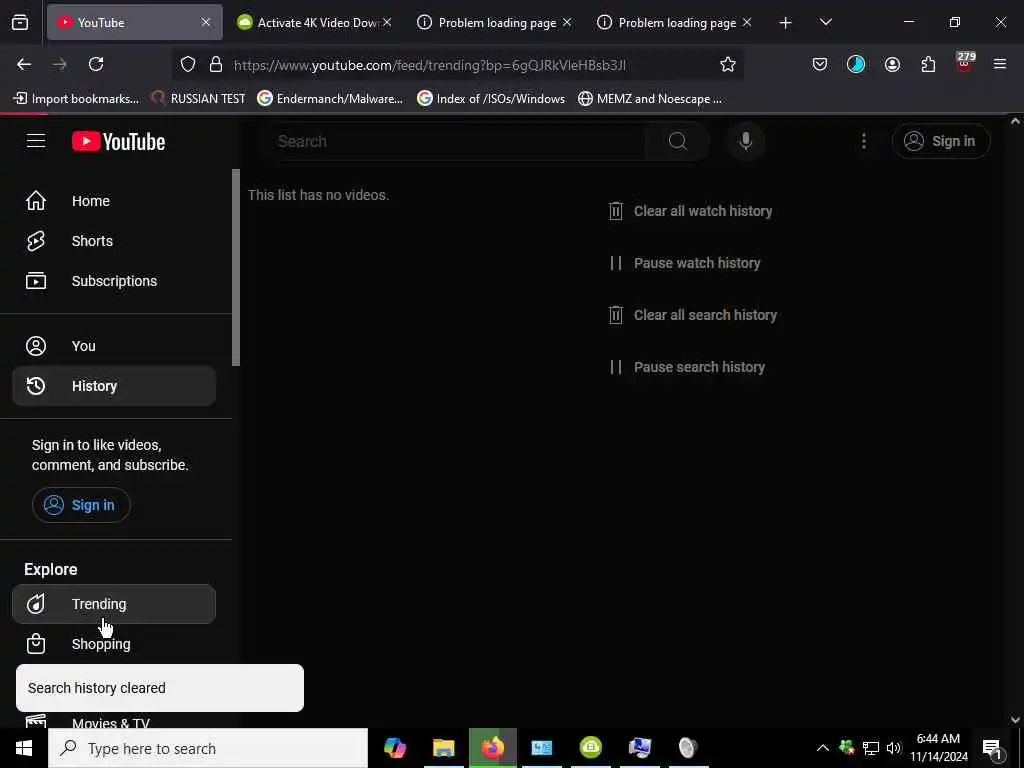Go back with browser back arrow

click(24, 64)
